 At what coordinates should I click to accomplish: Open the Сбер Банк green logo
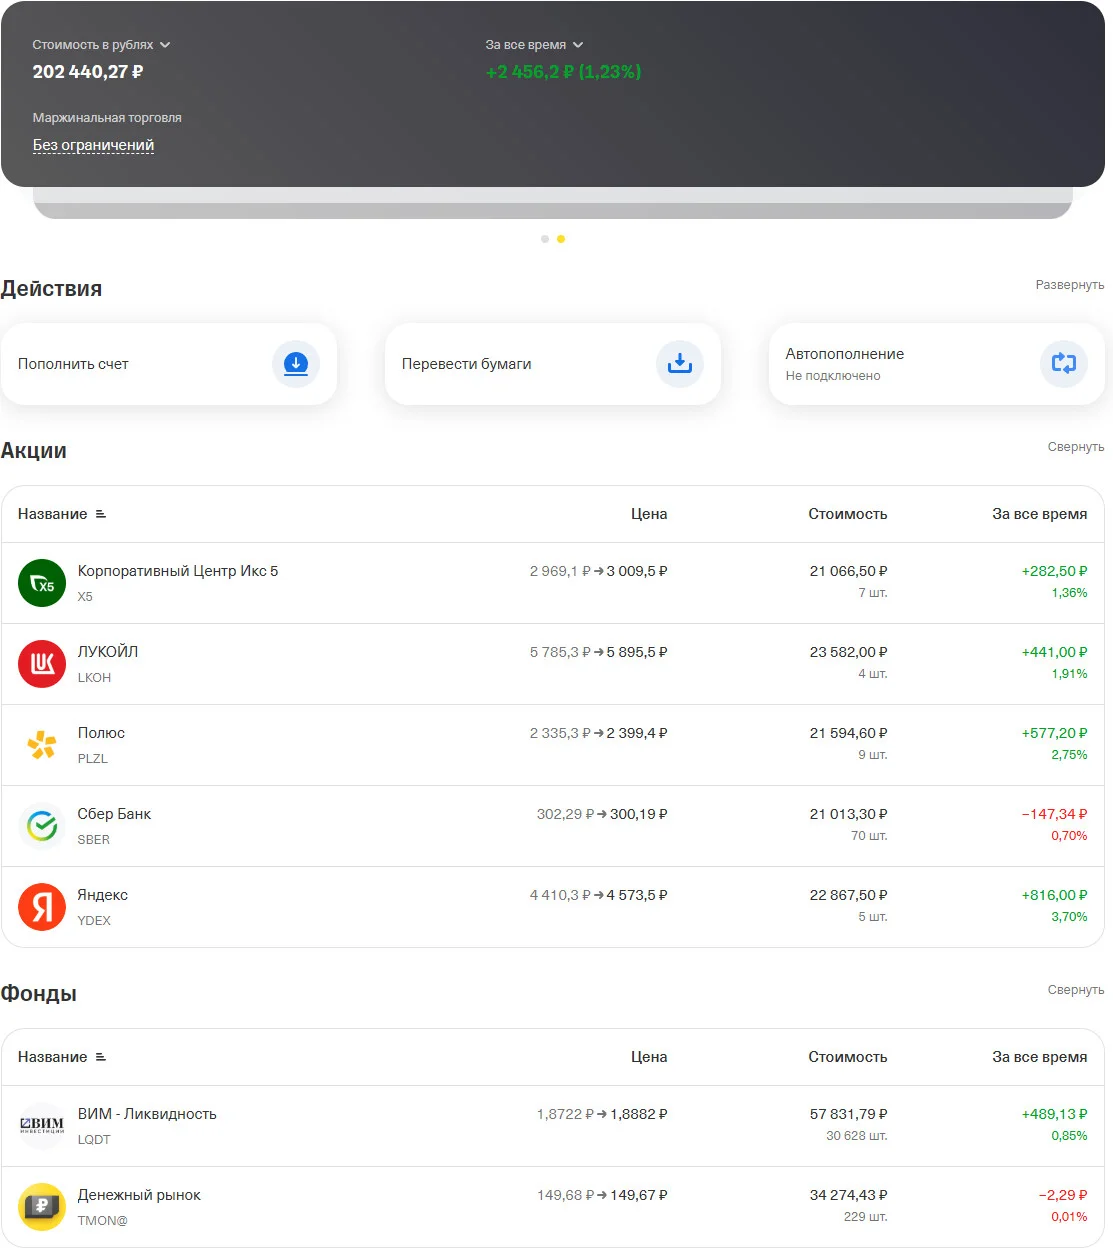coord(42,826)
